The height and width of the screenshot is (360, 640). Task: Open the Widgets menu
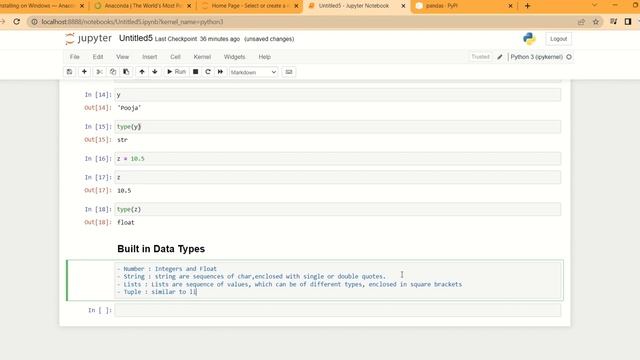pos(234,57)
